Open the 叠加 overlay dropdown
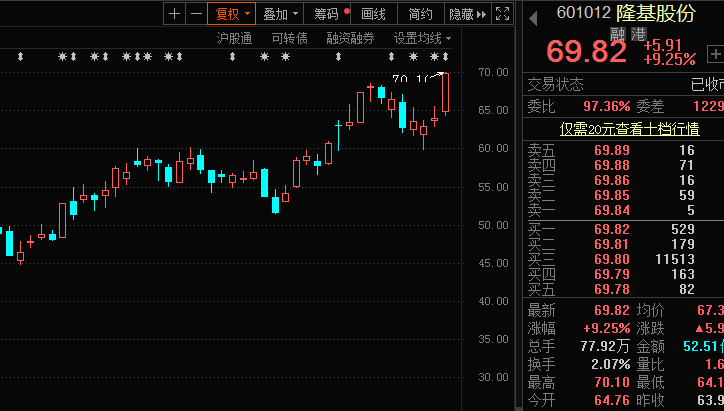724x411 pixels. coord(280,14)
